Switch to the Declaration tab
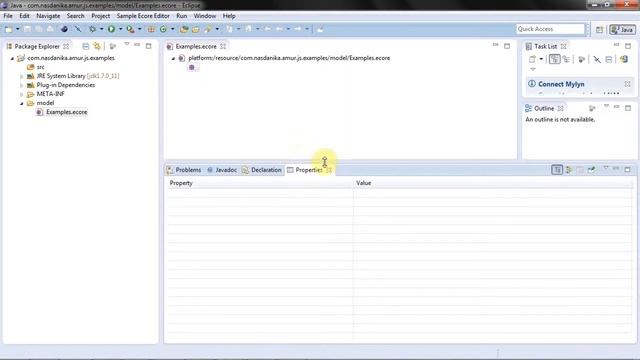The width and height of the screenshot is (640, 360). (x=262, y=170)
